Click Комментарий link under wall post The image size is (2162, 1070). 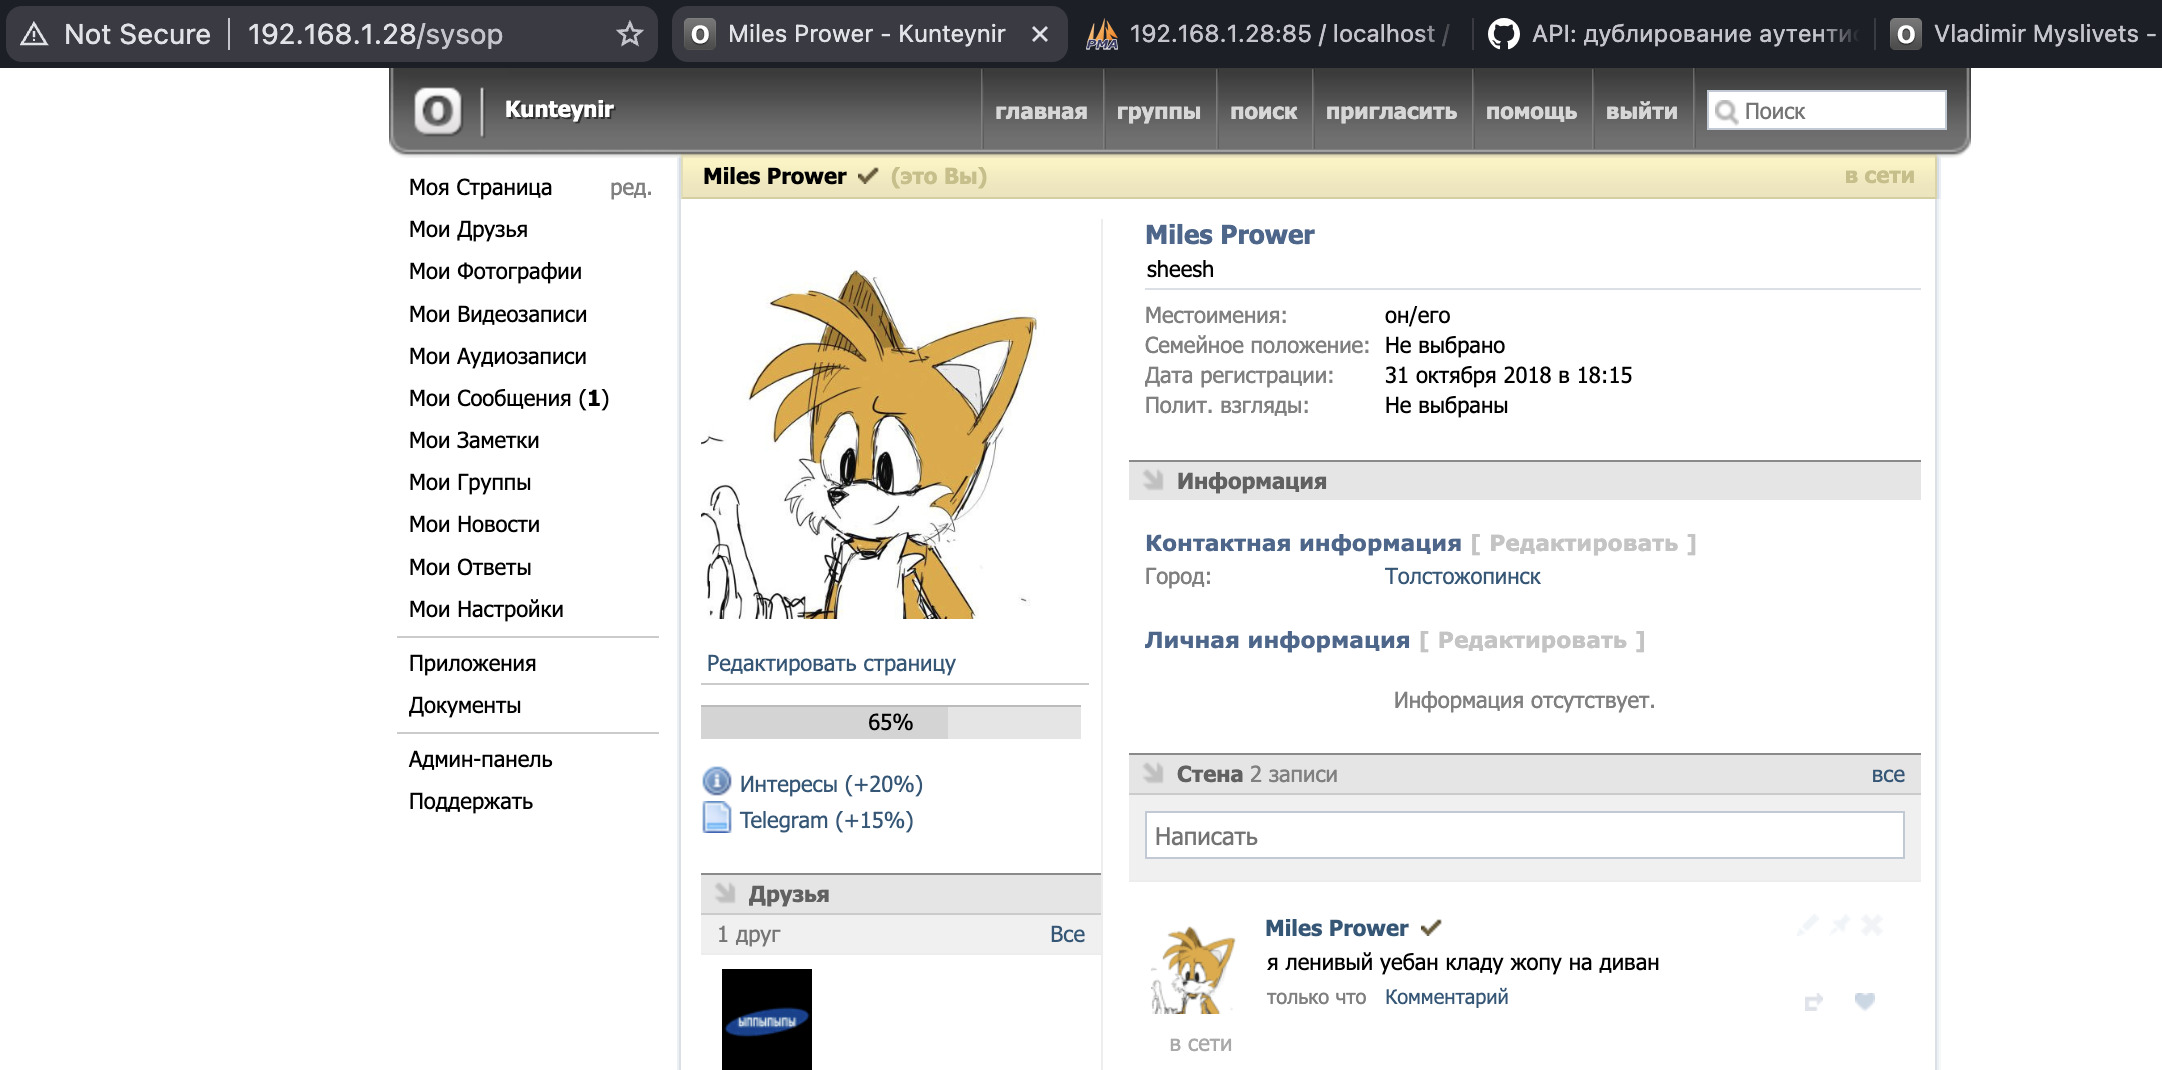coord(1446,997)
